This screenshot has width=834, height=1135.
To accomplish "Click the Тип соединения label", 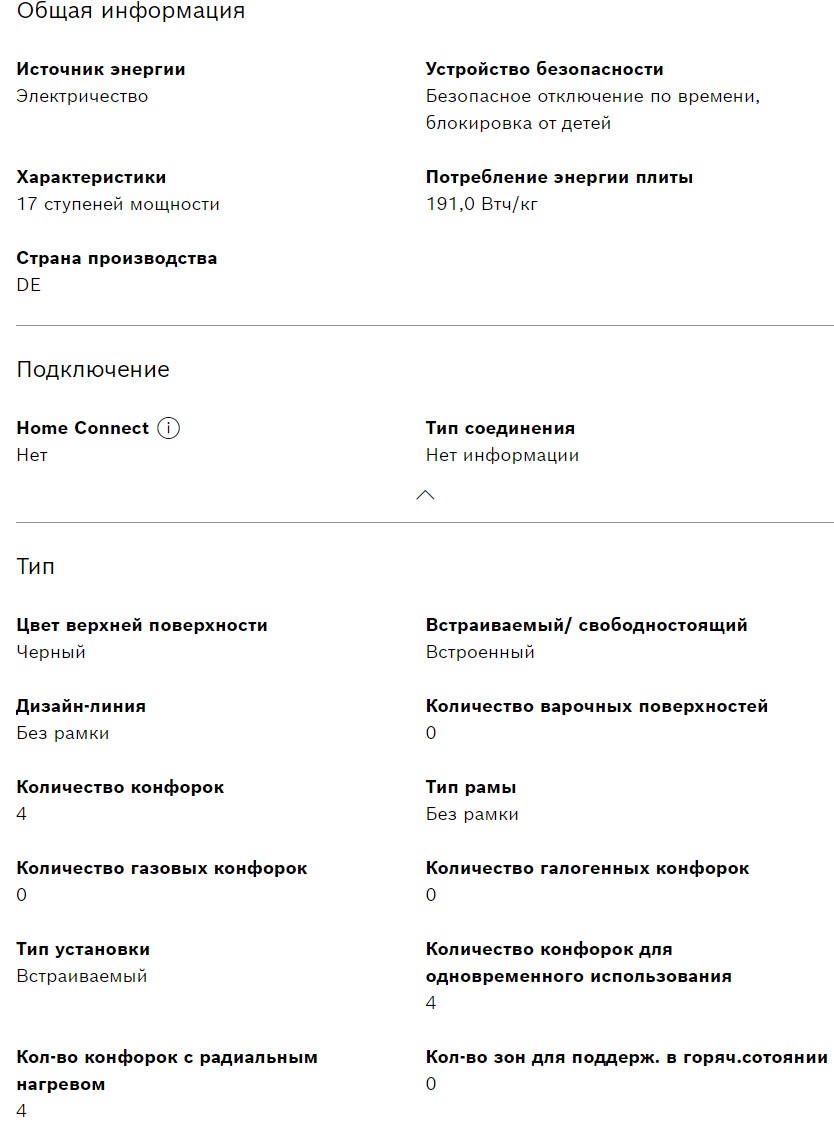I will click(500, 428).
